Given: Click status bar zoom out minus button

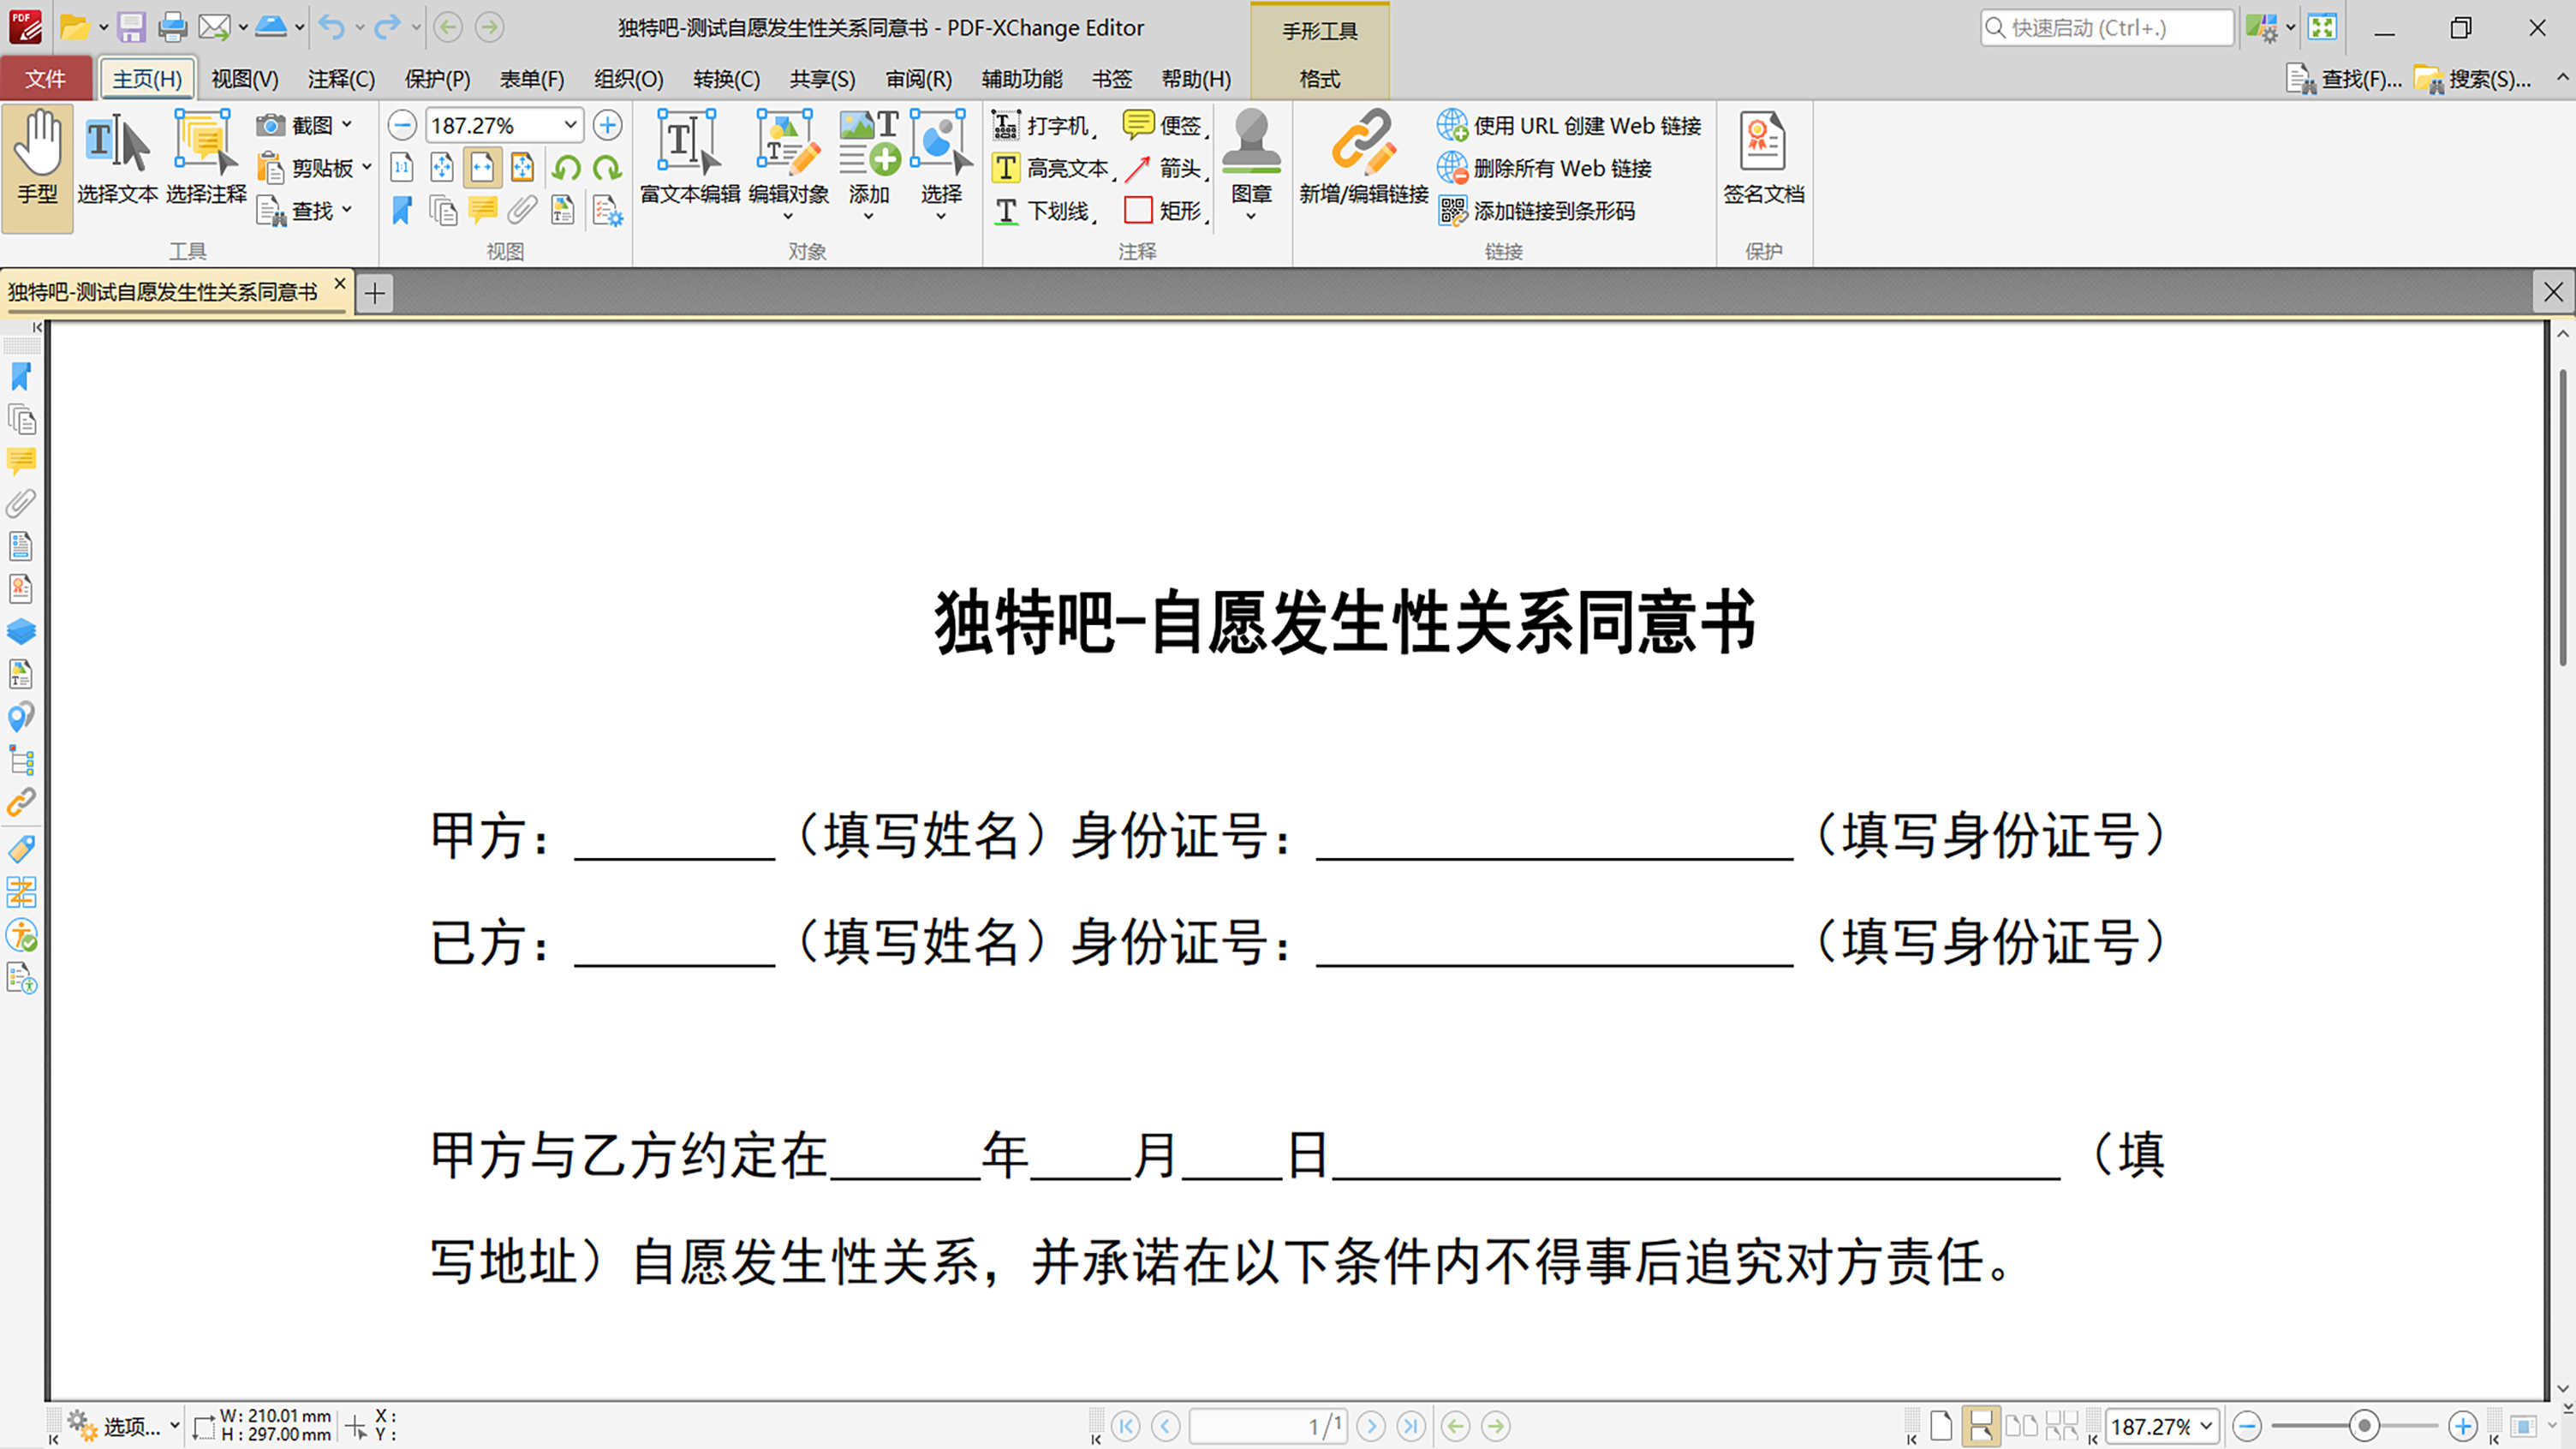Looking at the screenshot, I should pyautogui.click(x=2247, y=1426).
